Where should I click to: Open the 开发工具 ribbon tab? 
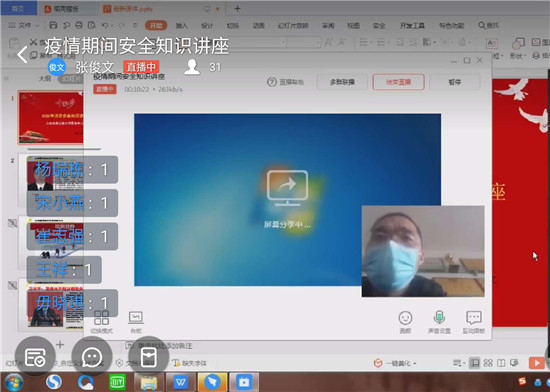(x=412, y=26)
